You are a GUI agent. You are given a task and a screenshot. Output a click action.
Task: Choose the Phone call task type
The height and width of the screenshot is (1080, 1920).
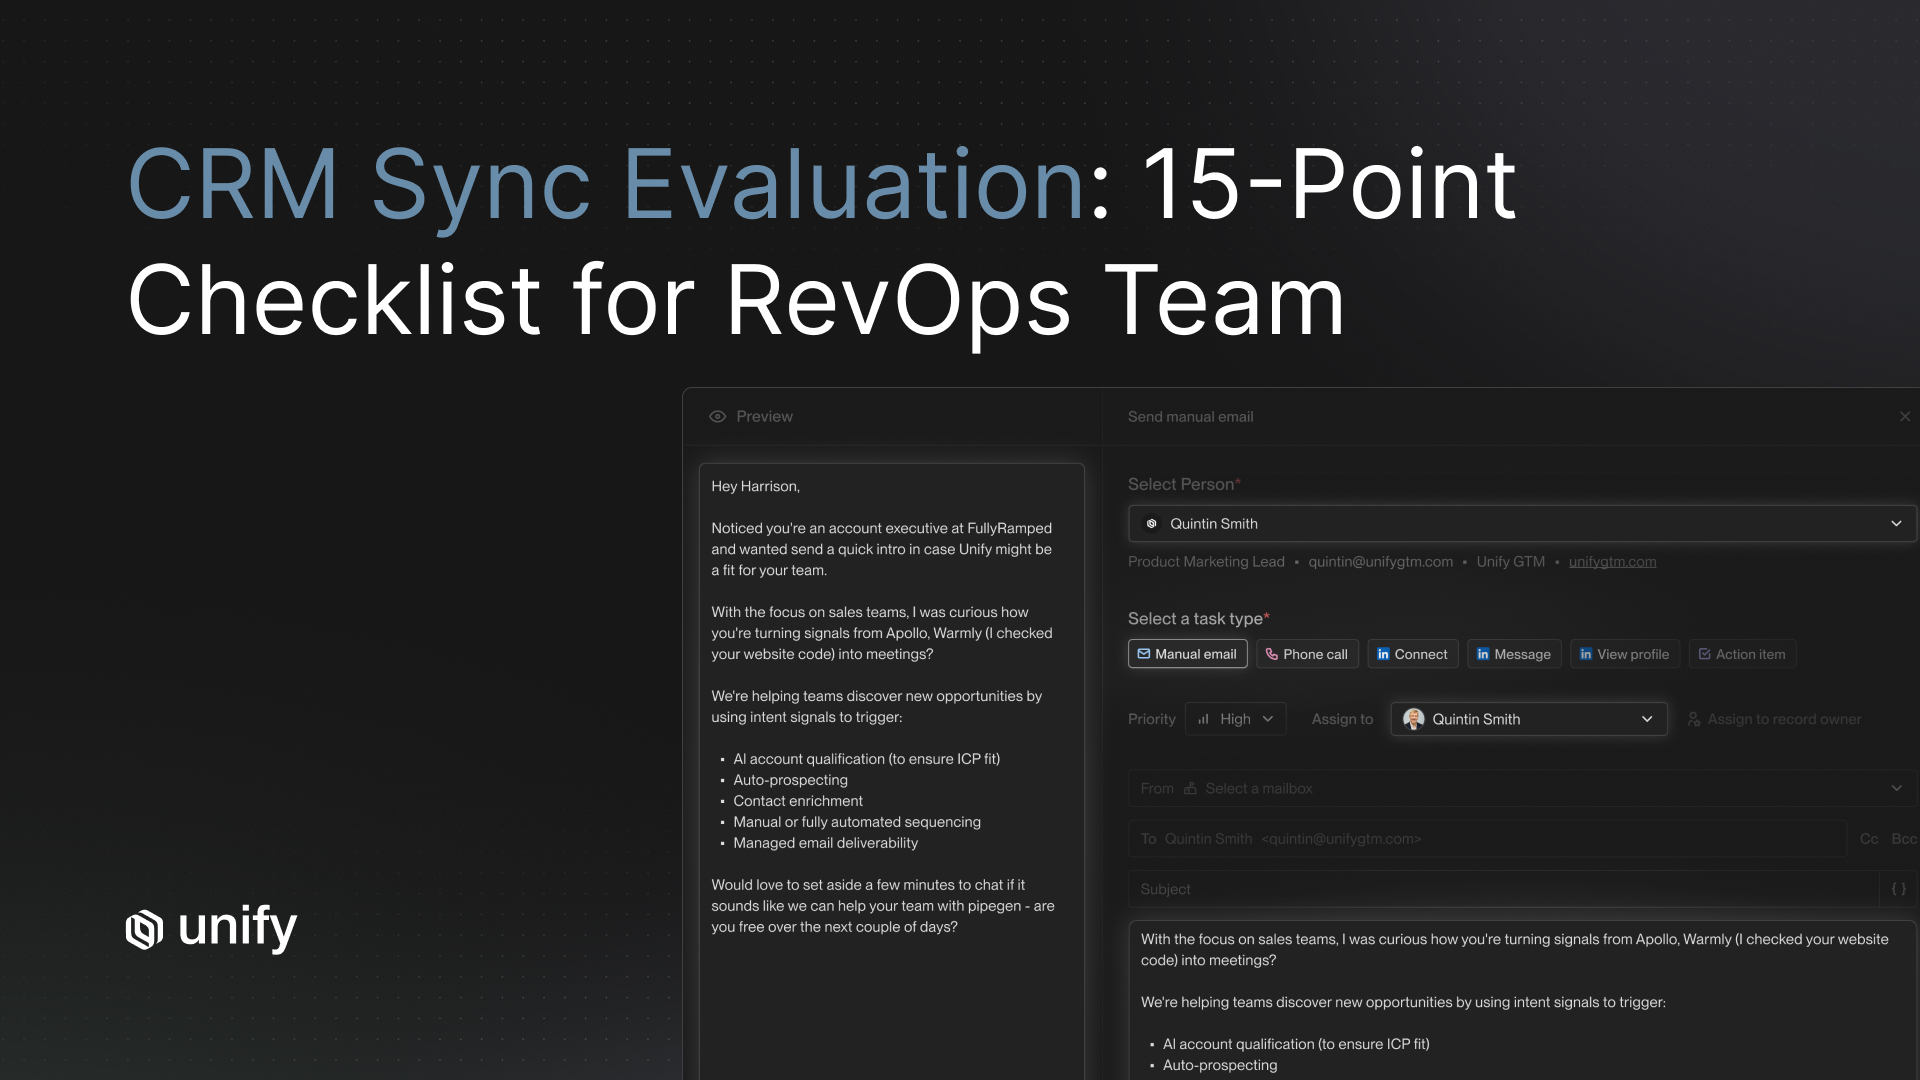(x=1306, y=654)
